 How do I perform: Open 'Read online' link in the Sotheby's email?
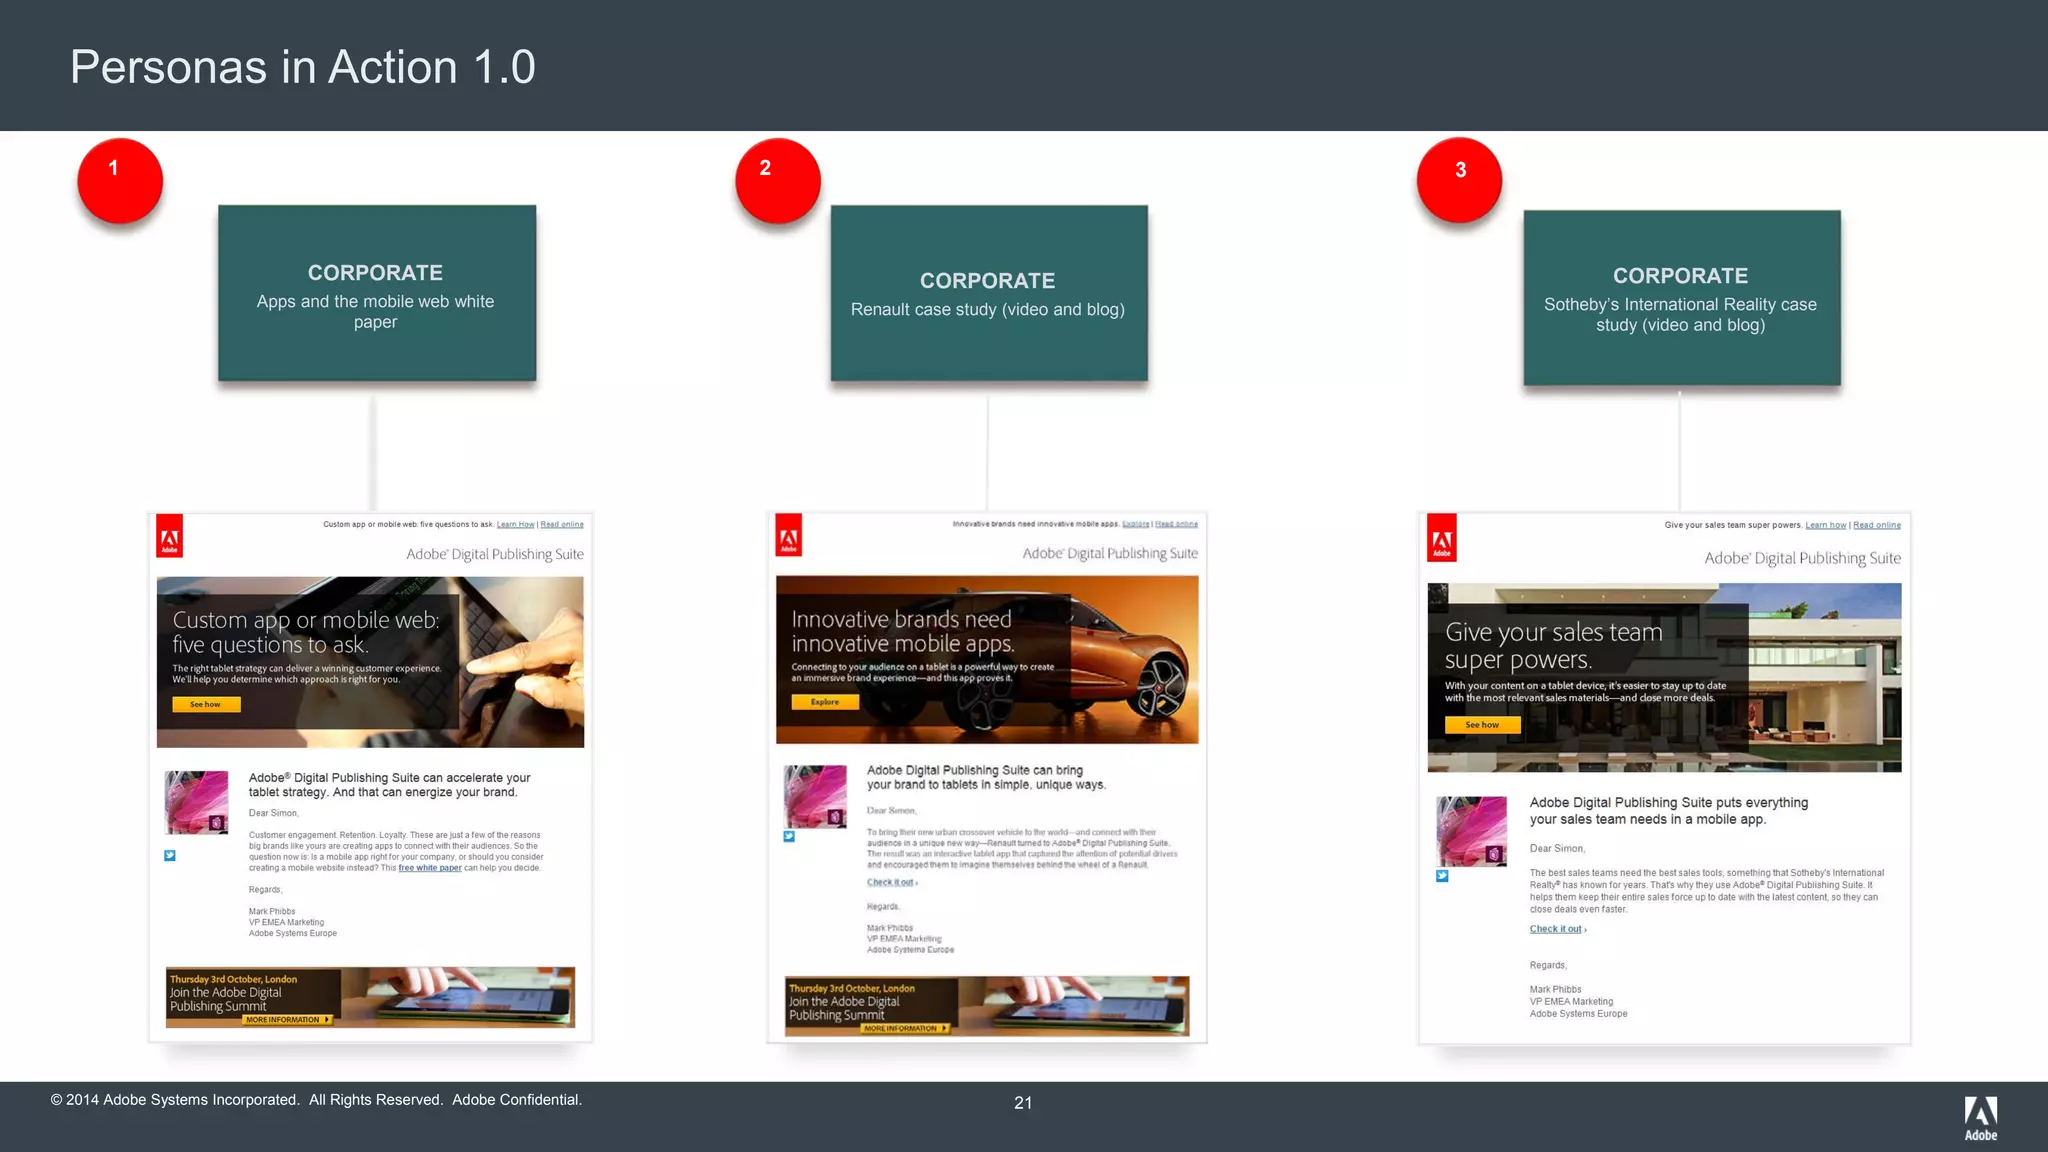[x=1877, y=525]
